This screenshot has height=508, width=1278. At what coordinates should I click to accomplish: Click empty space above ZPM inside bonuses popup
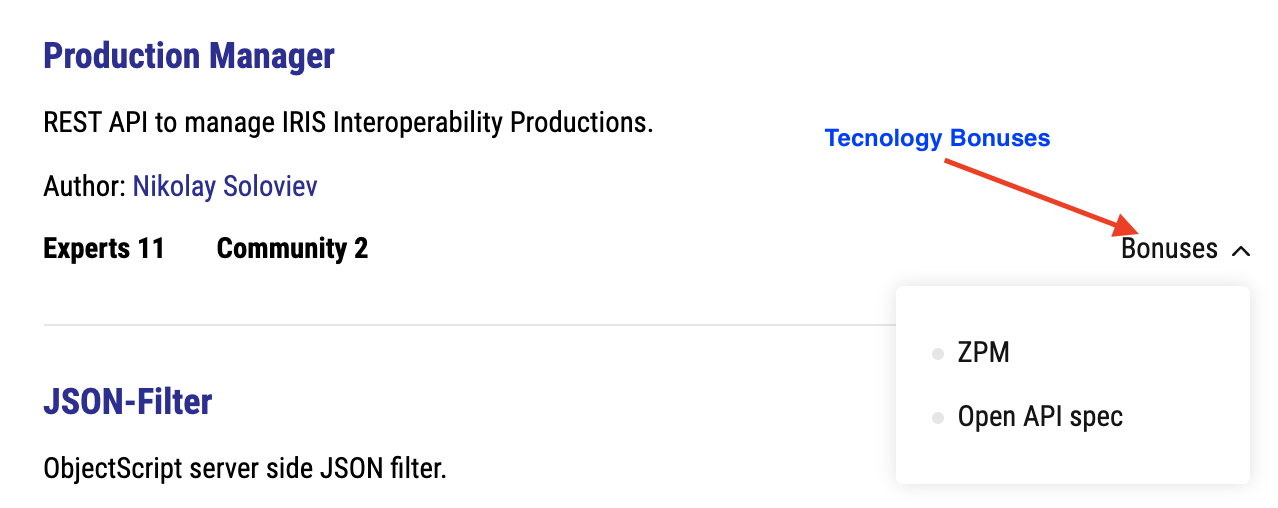[x=1072, y=308]
